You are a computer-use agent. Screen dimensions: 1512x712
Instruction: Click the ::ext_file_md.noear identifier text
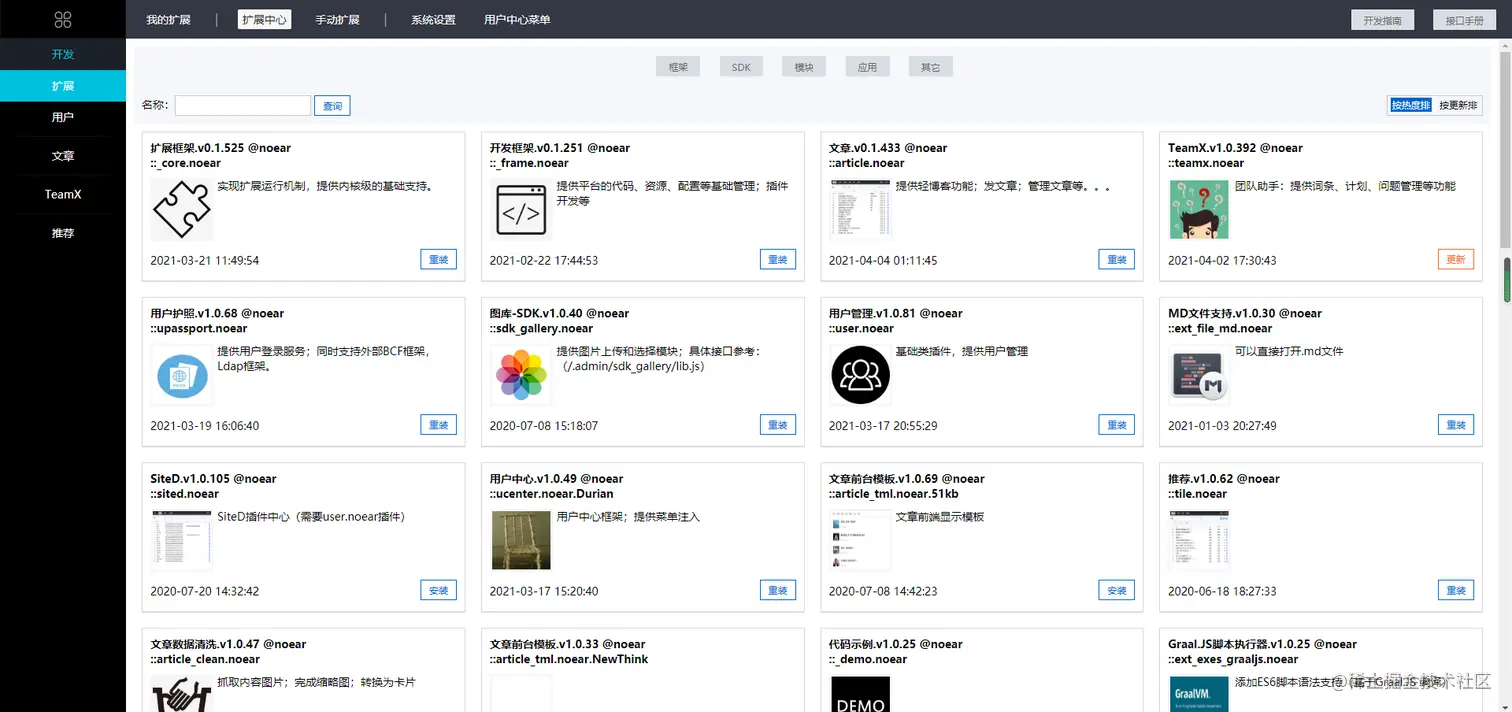click(x=1220, y=328)
